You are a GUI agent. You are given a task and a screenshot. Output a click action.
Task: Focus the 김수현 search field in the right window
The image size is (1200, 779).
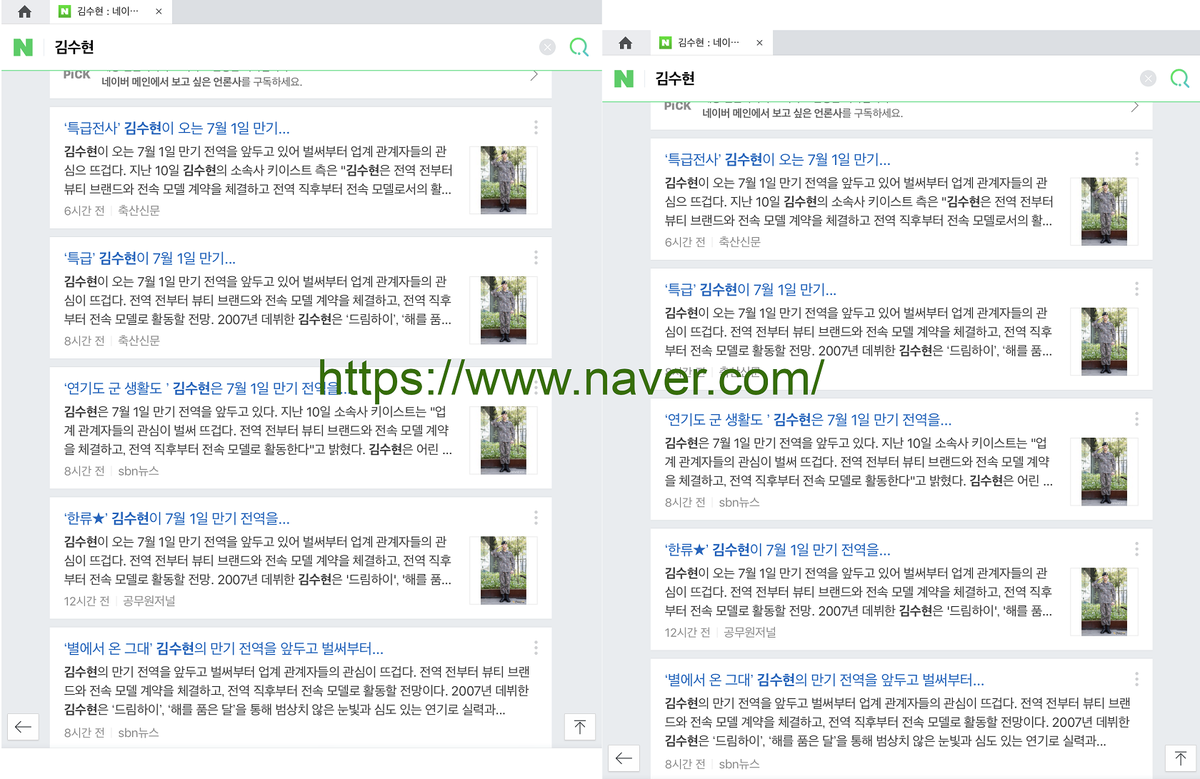891,78
